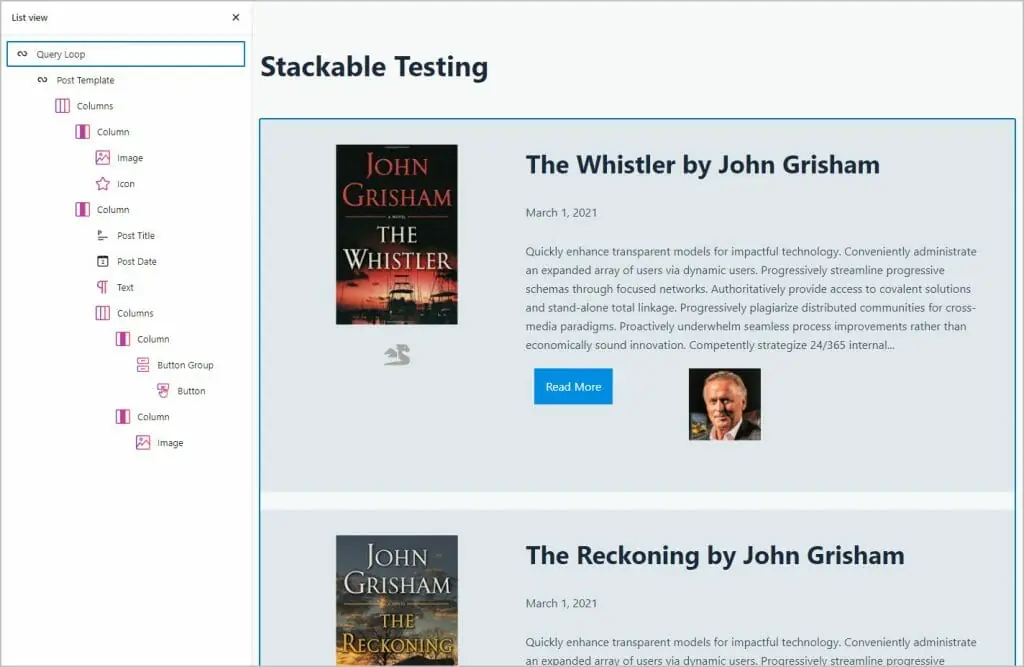Select The Whistler book cover image
The width and height of the screenshot is (1024, 667).
click(396, 235)
